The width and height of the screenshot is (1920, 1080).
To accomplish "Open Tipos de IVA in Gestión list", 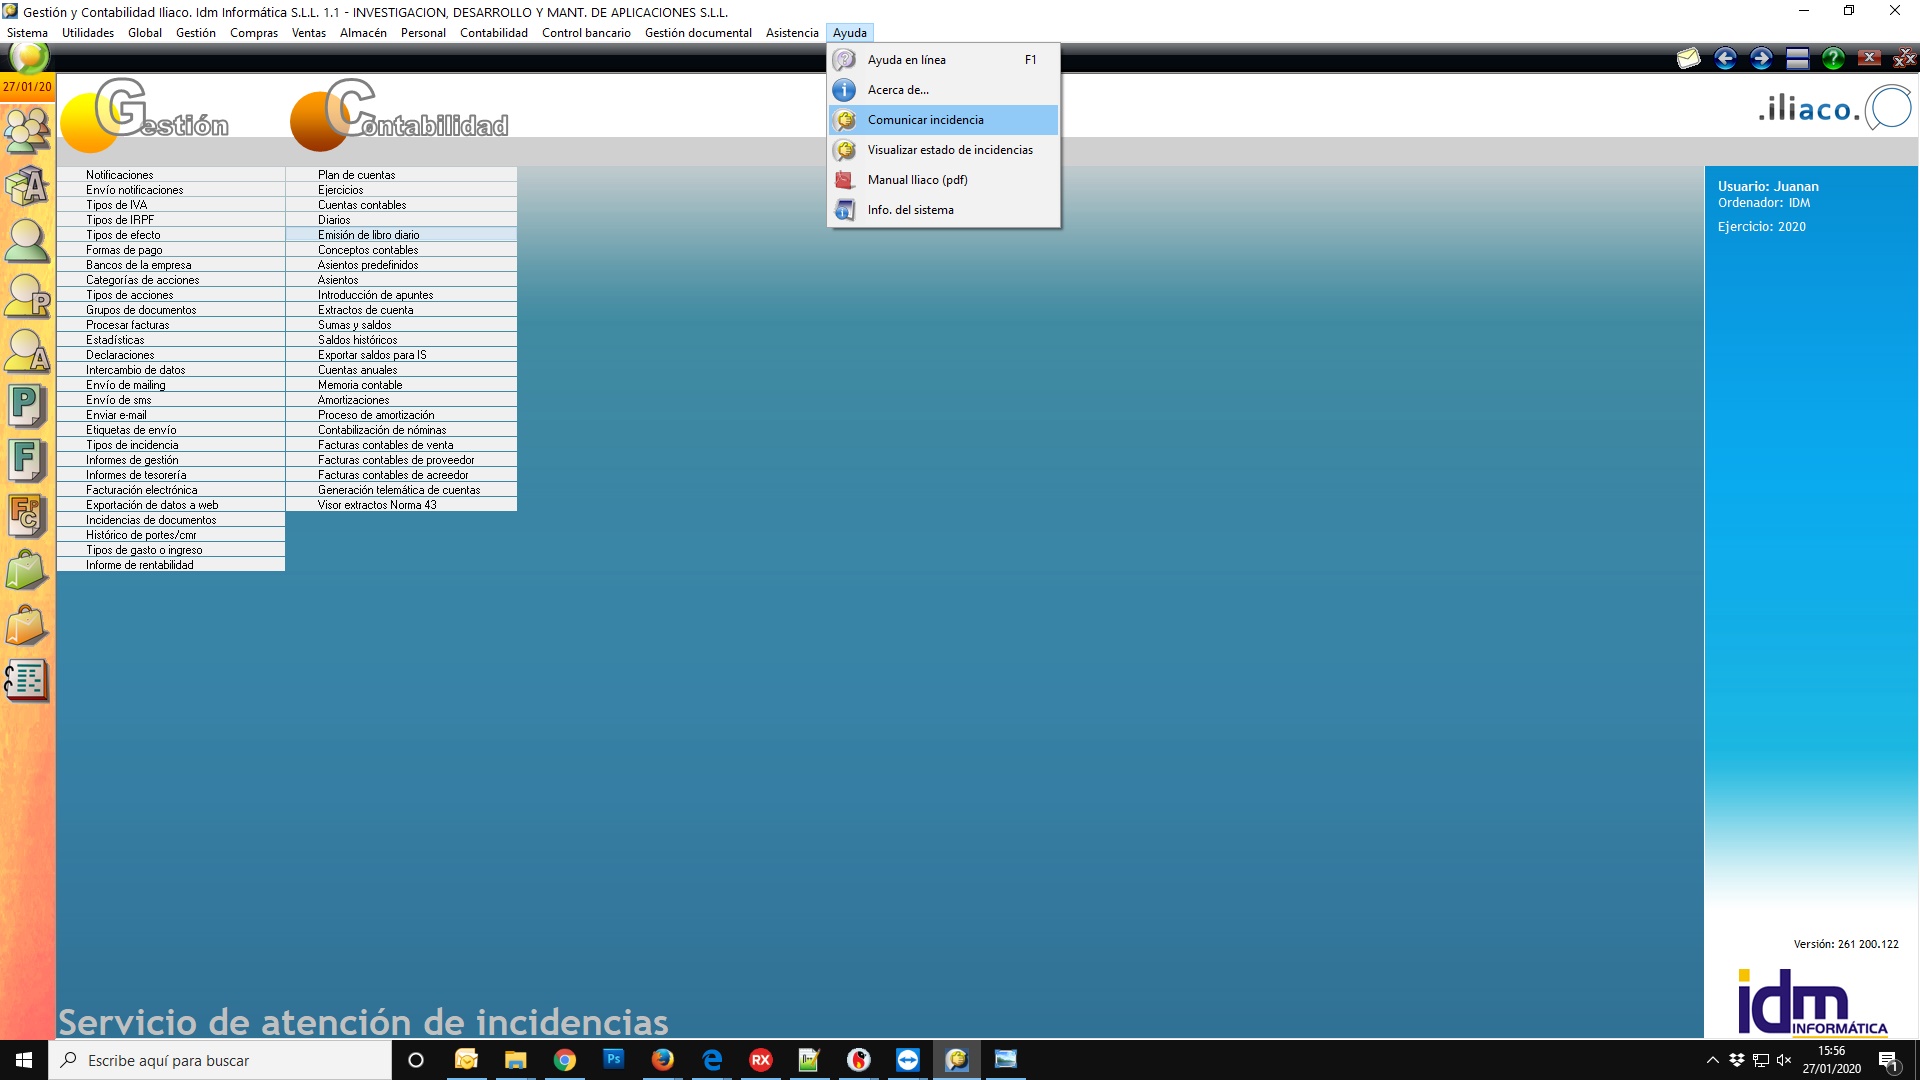I will (171, 205).
